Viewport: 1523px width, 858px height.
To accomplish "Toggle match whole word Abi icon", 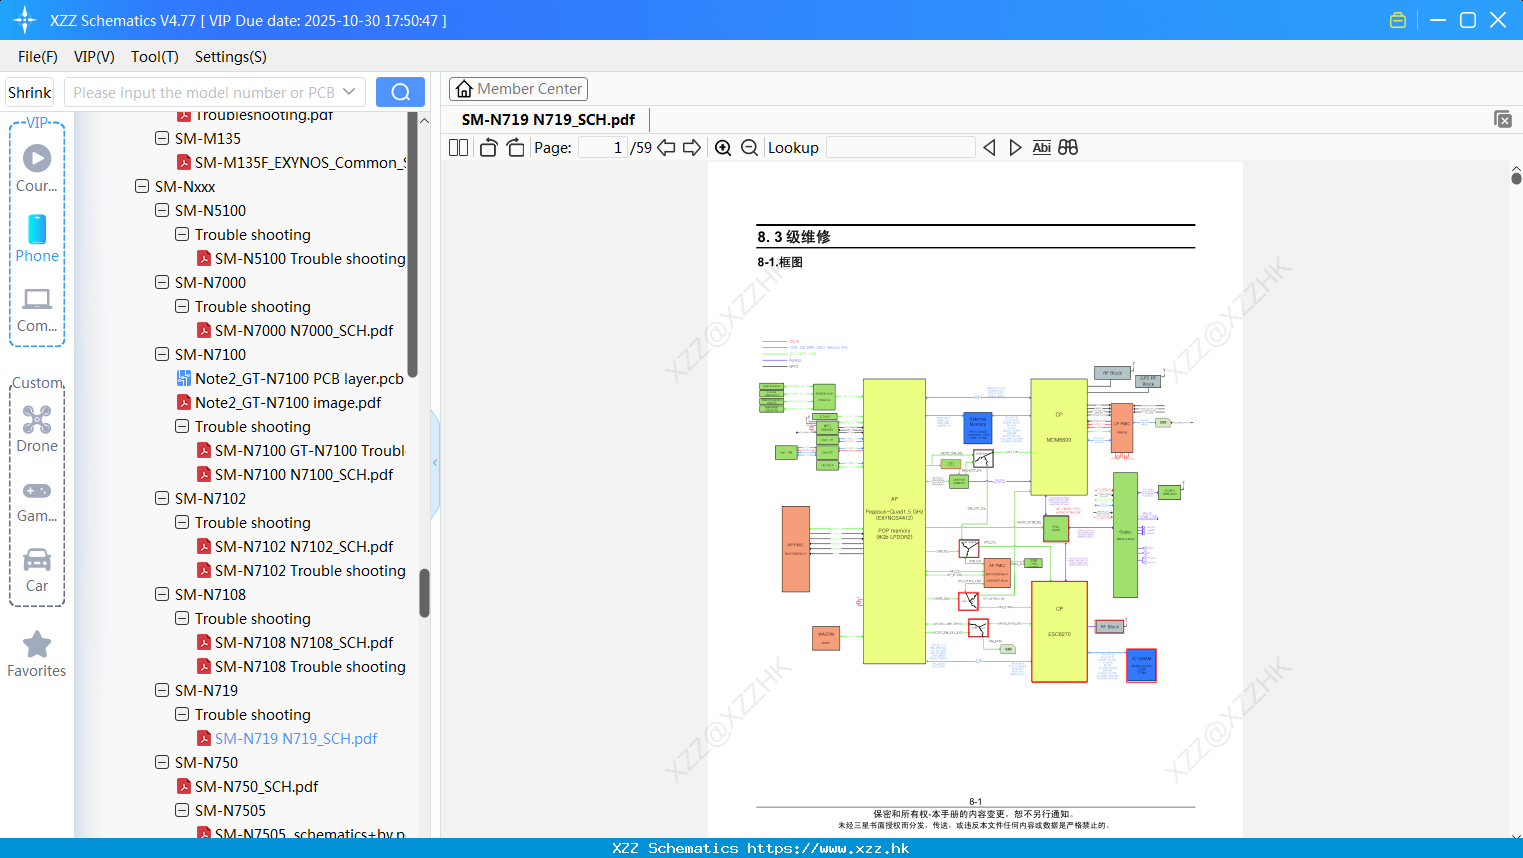I will click(1041, 148).
